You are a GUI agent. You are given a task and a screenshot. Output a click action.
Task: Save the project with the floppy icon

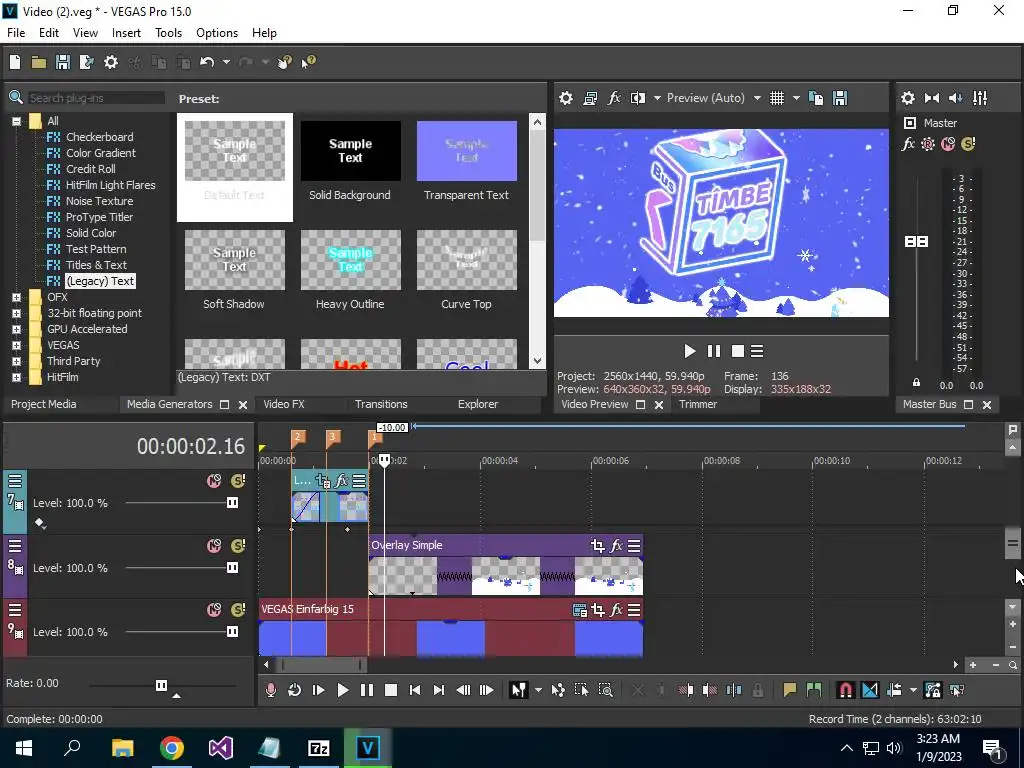tap(63, 62)
